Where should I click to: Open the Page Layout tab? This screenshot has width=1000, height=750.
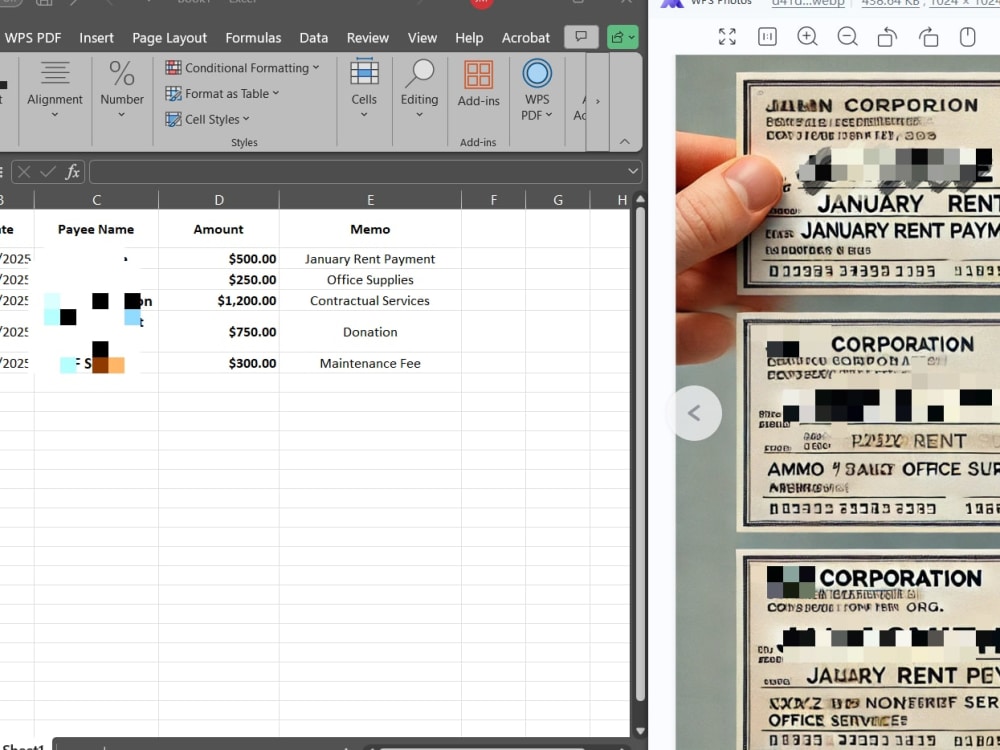[x=170, y=38]
